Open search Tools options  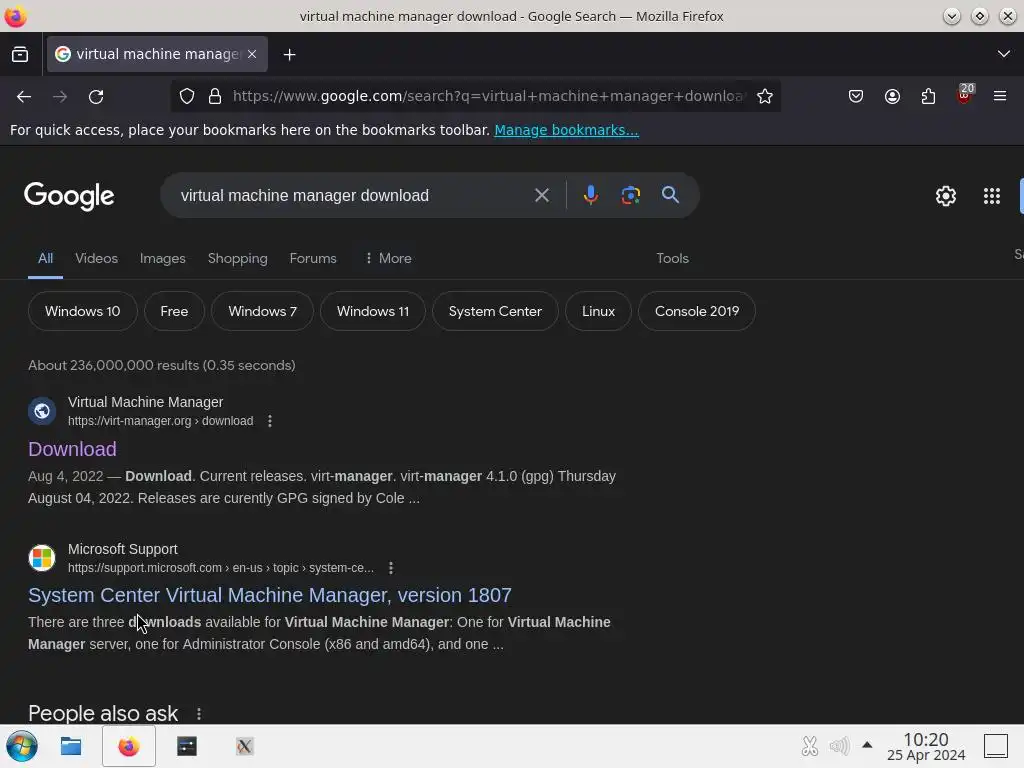[673, 259]
